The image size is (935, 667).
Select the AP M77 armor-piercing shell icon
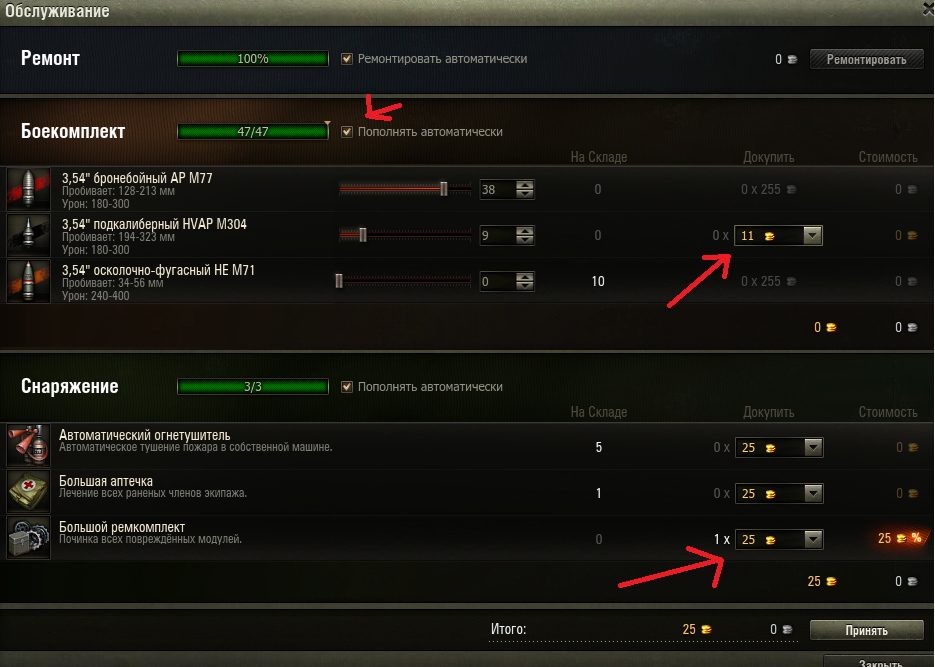tap(28, 189)
